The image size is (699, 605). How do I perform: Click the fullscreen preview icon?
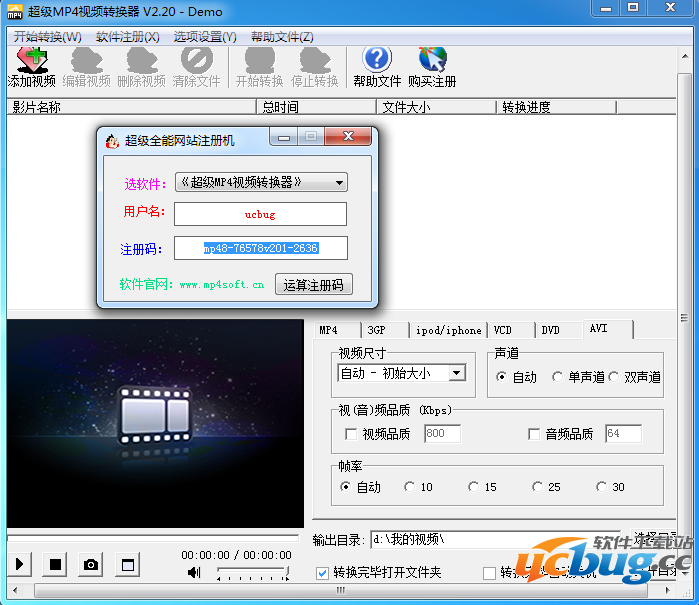coord(127,564)
